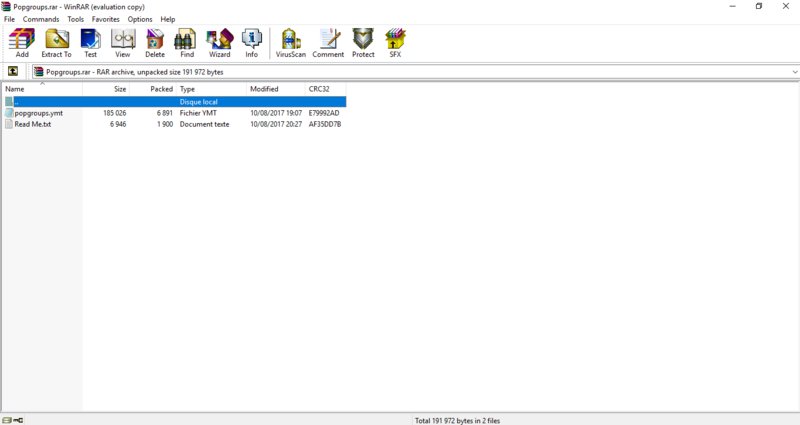Open the Find tool
Screen dimensions: 800x425
(186, 42)
